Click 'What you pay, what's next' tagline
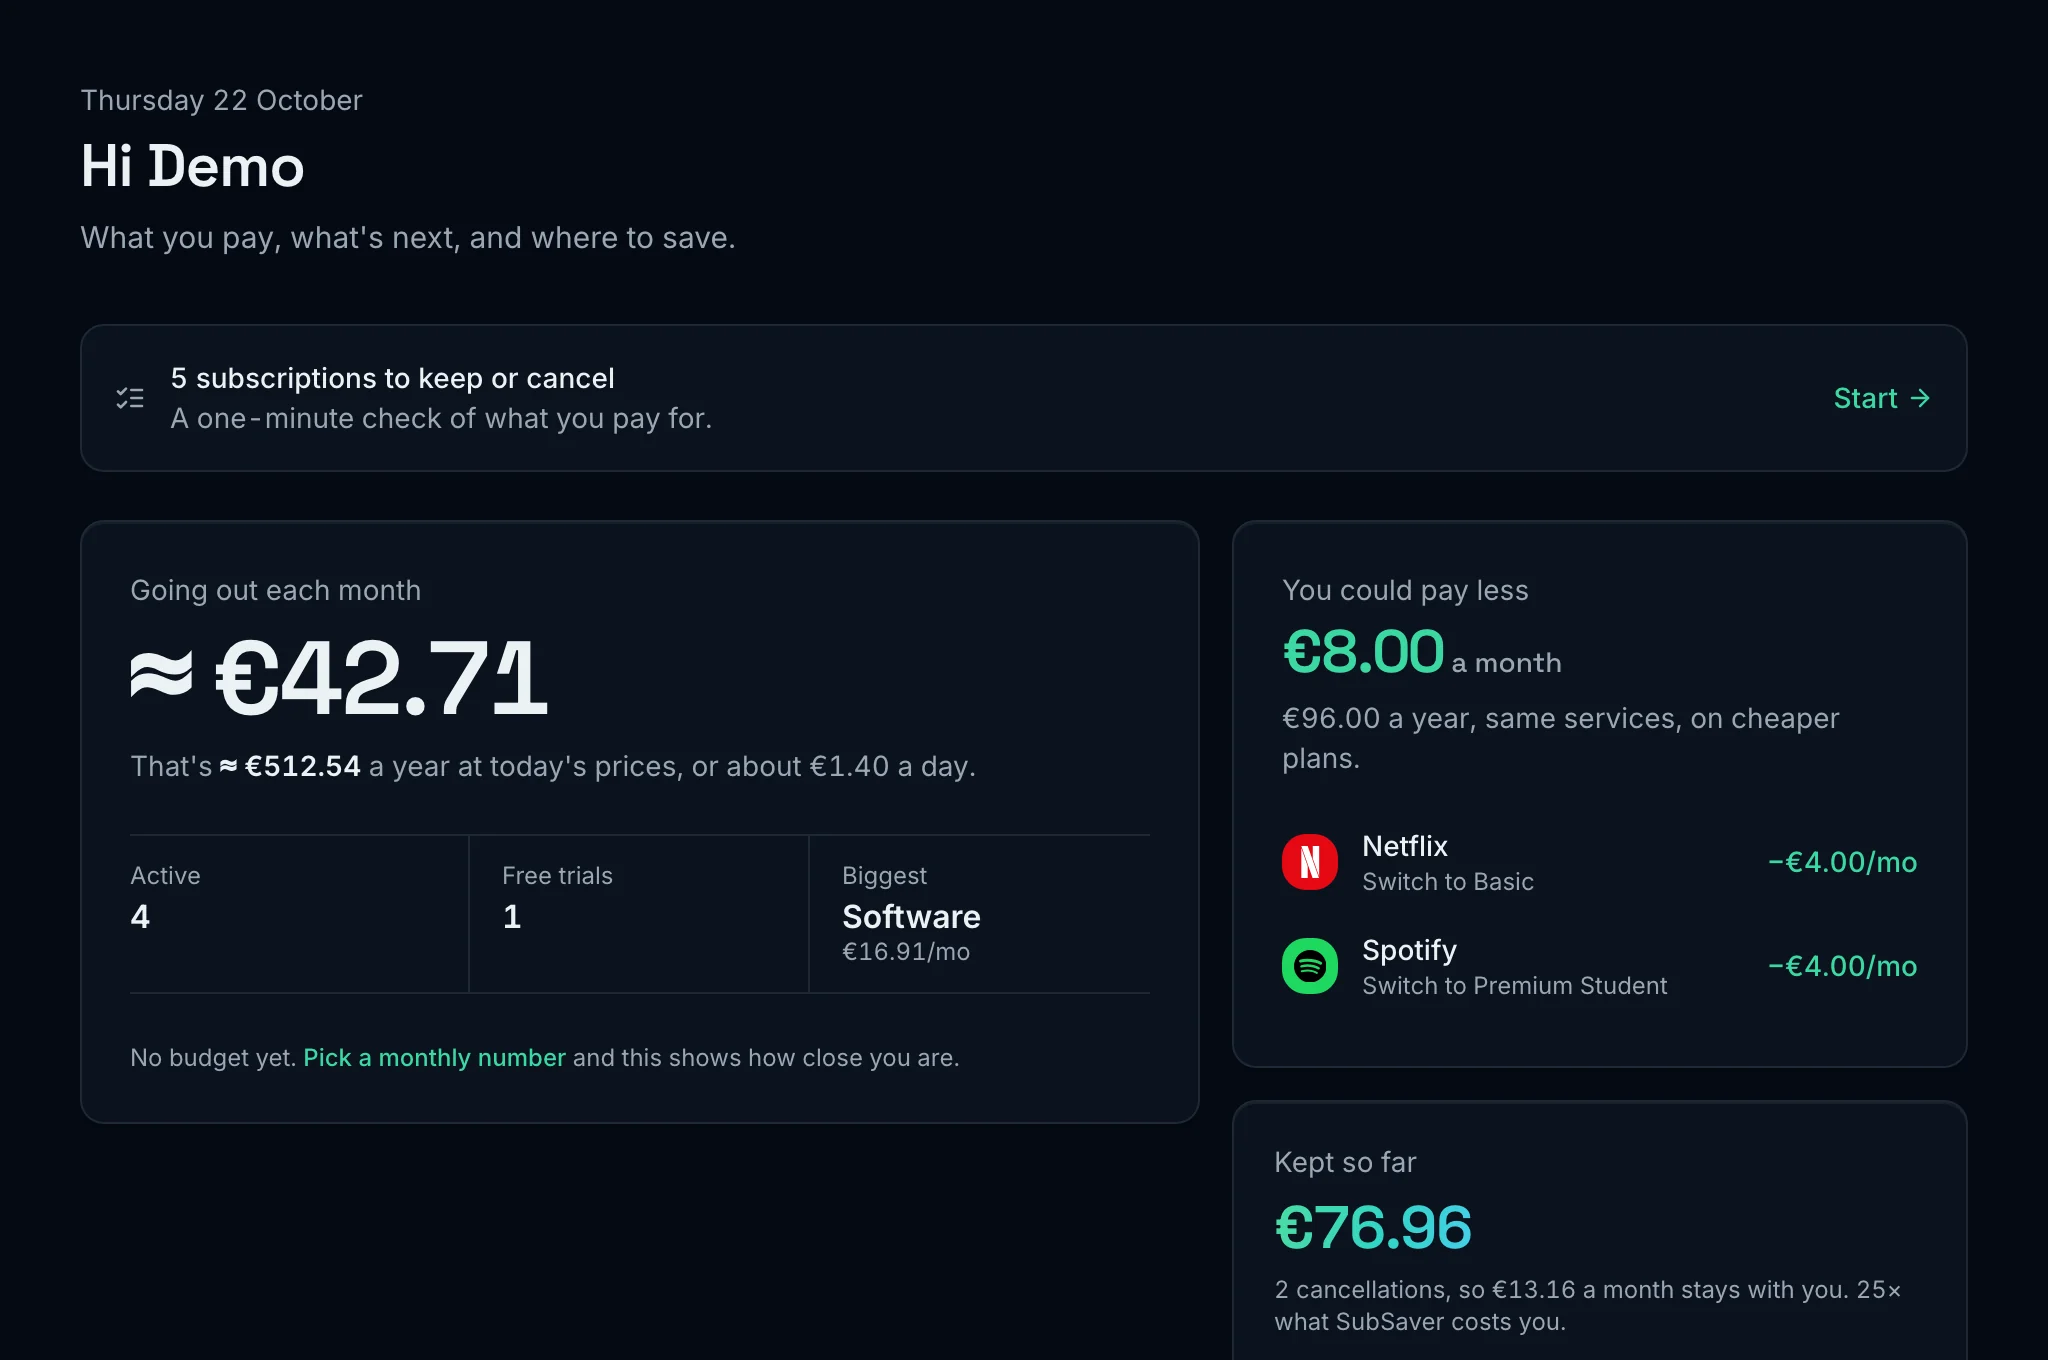2048x1360 pixels. coord(408,238)
